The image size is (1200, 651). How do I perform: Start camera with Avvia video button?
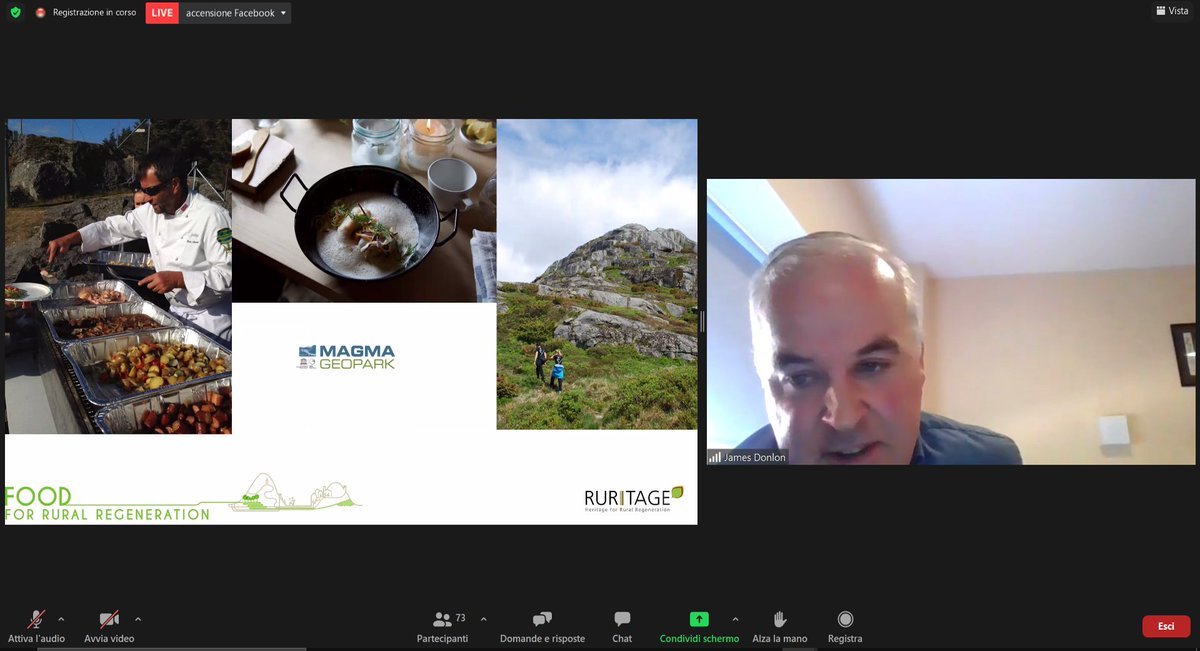[x=109, y=628]
